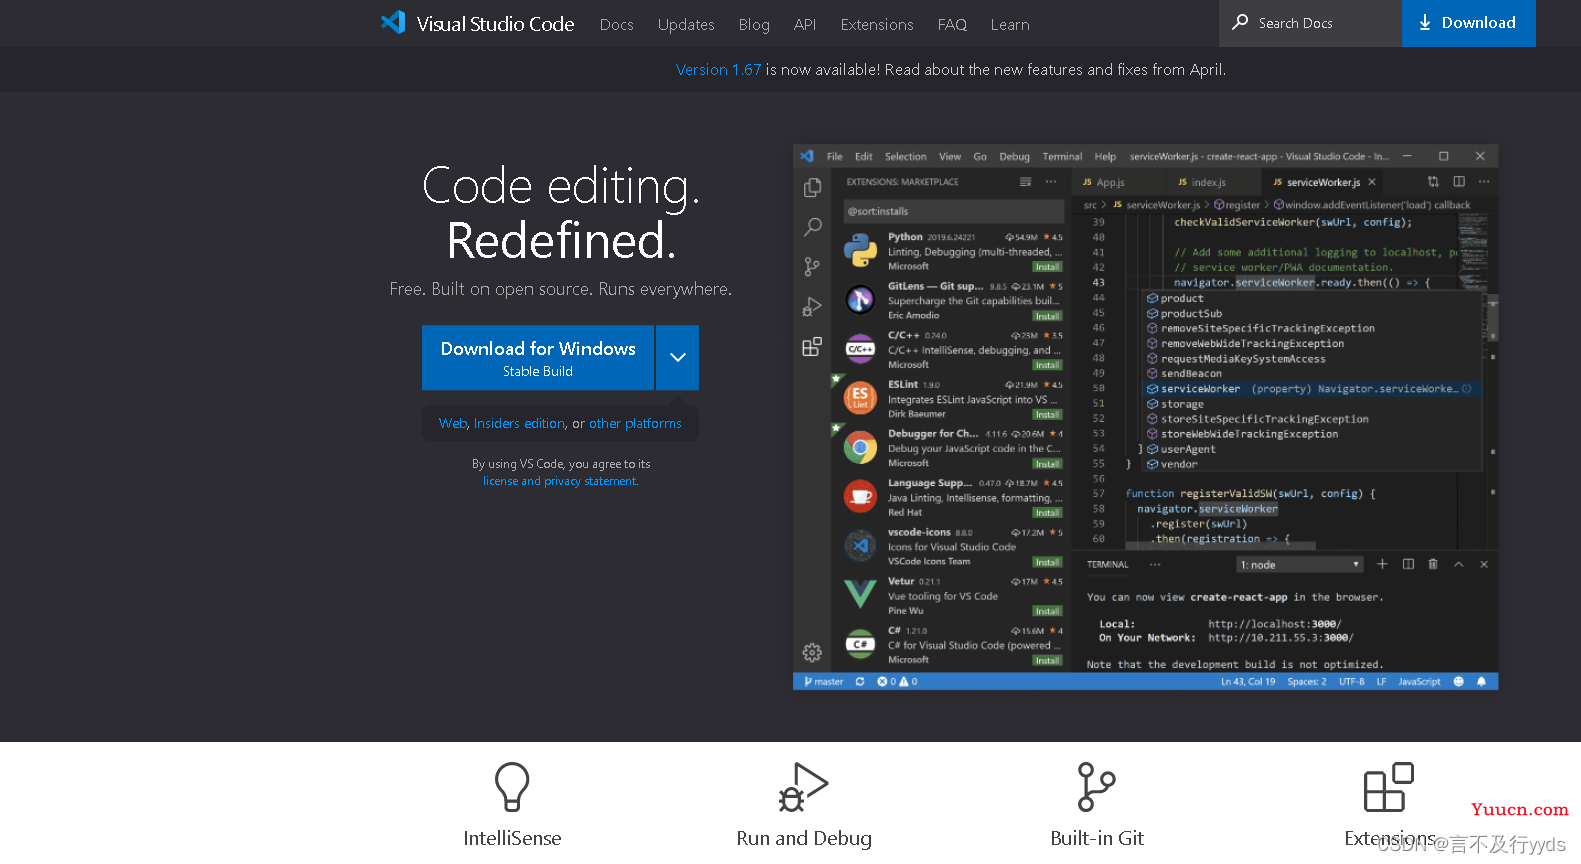Close the serviceWorker.js tab with its X
The image size is (1581, 864).
click(1372, 182)
